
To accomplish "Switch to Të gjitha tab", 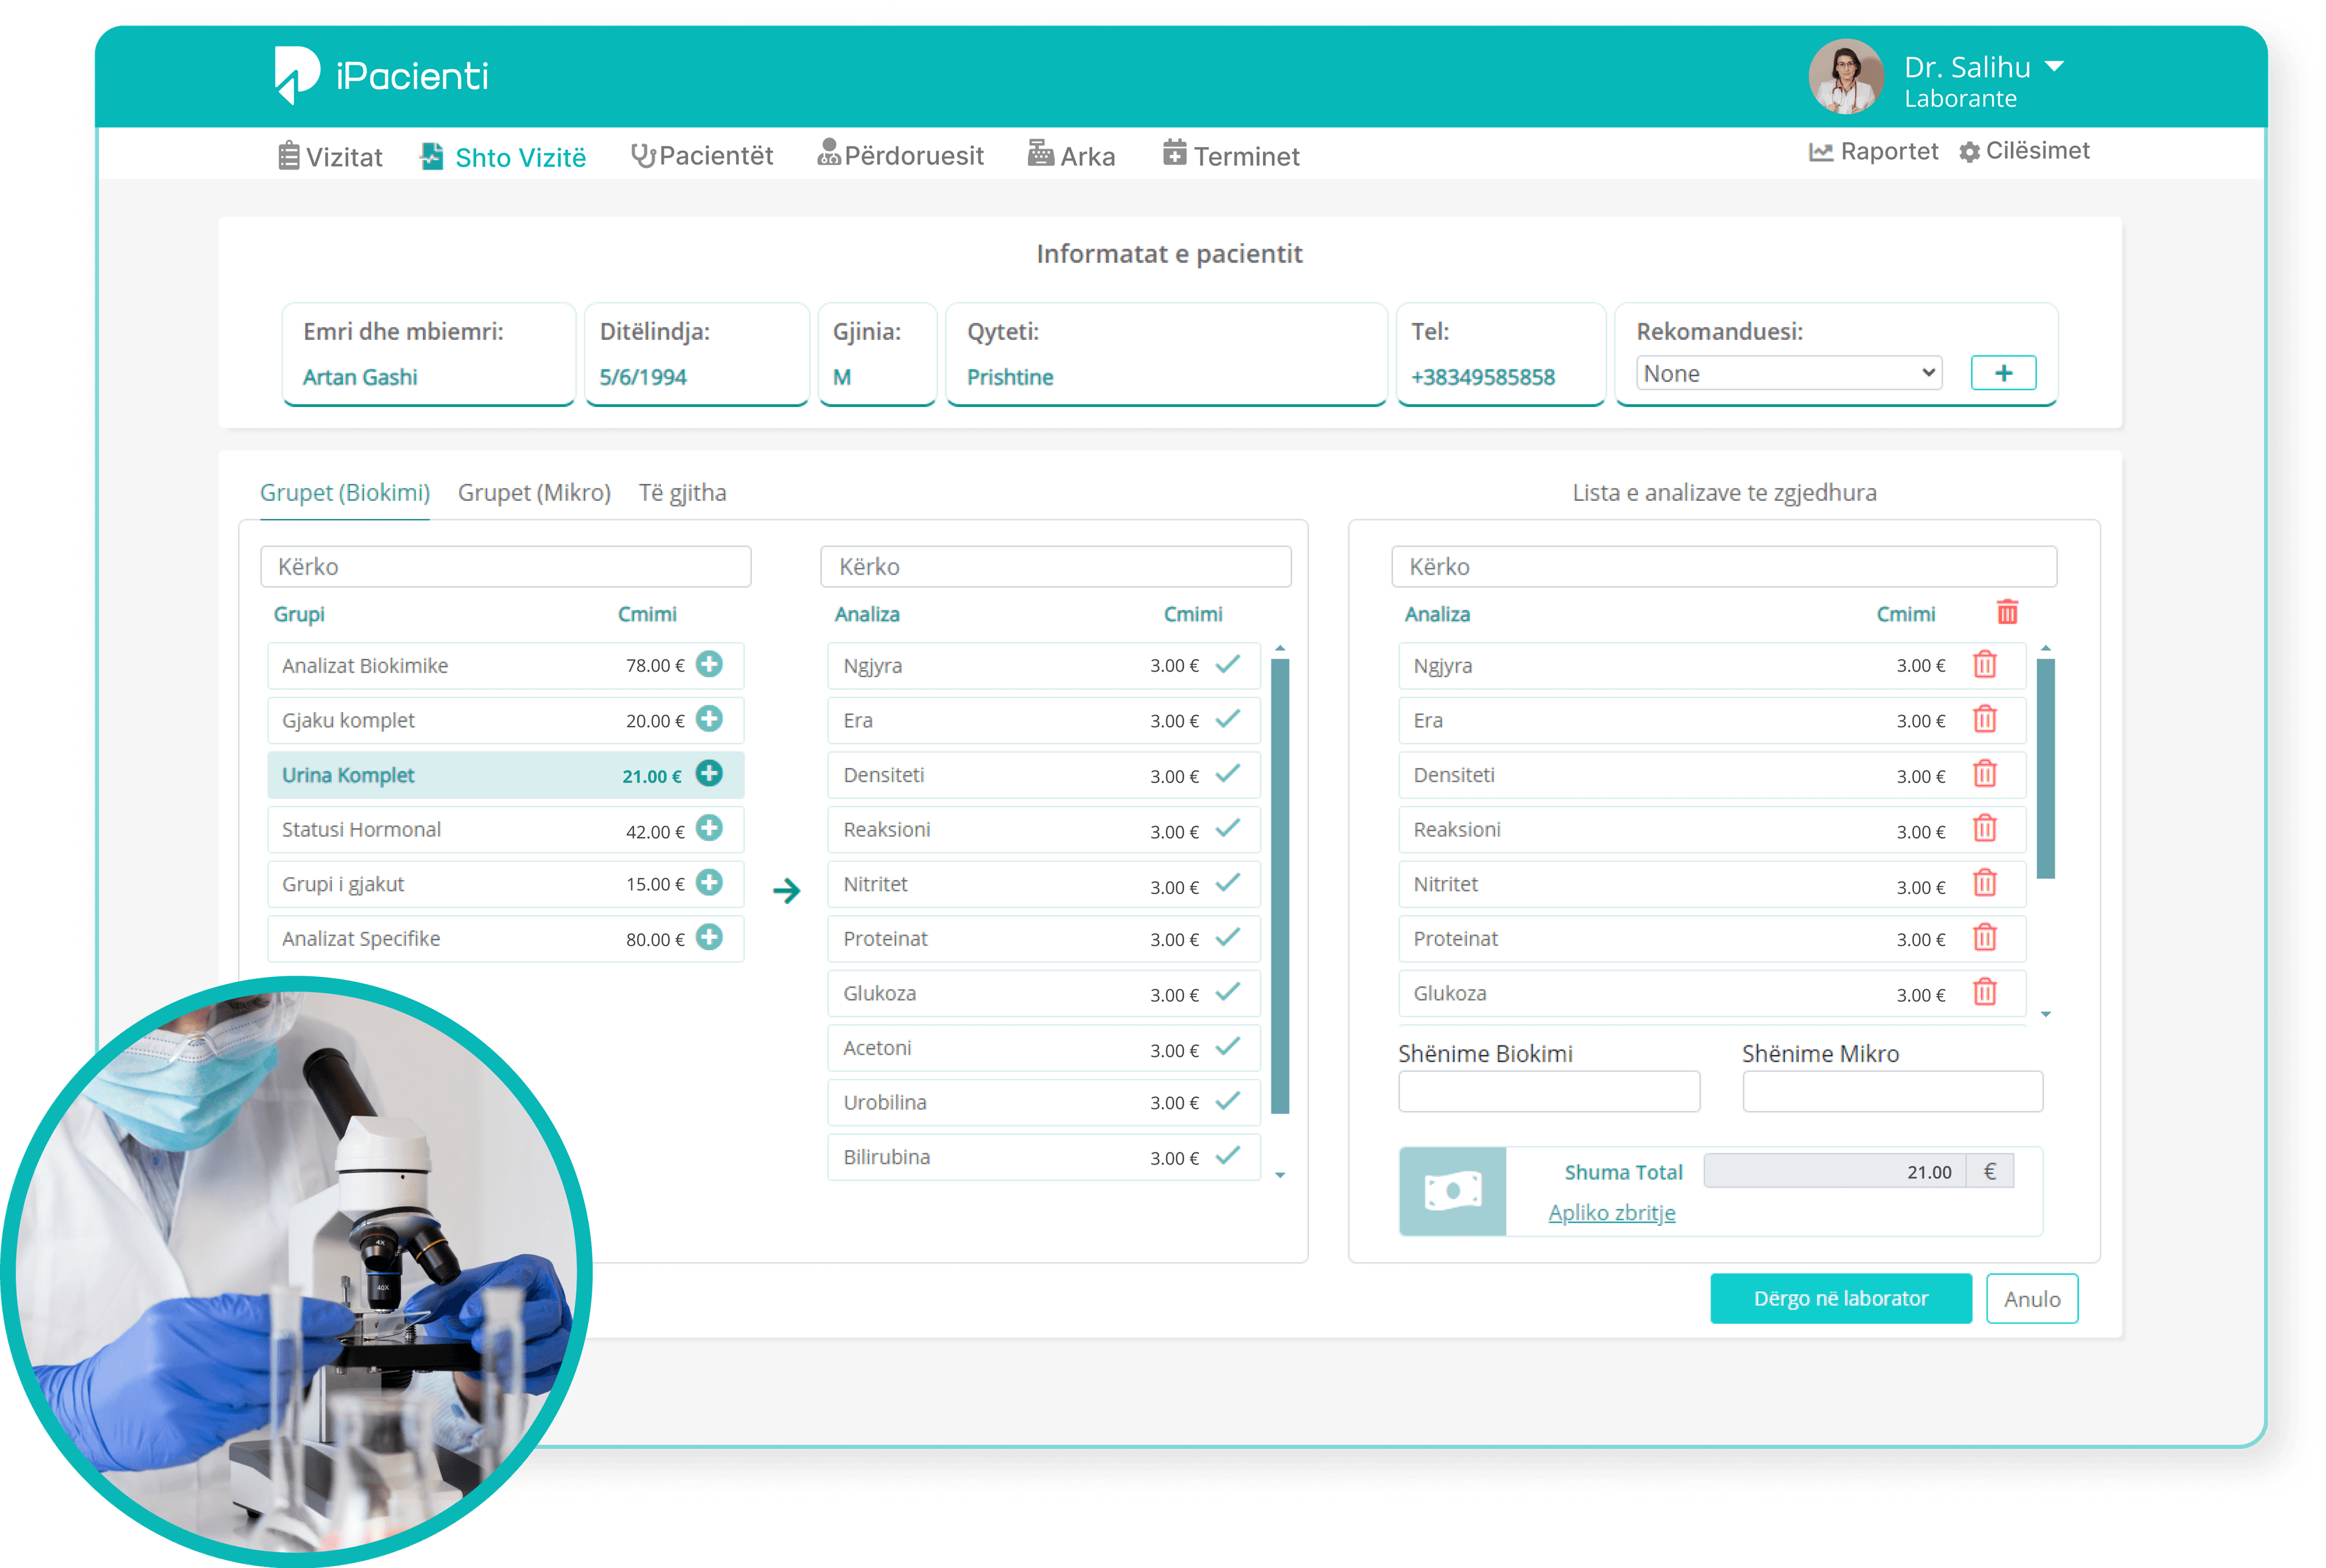I will [683, 493].
